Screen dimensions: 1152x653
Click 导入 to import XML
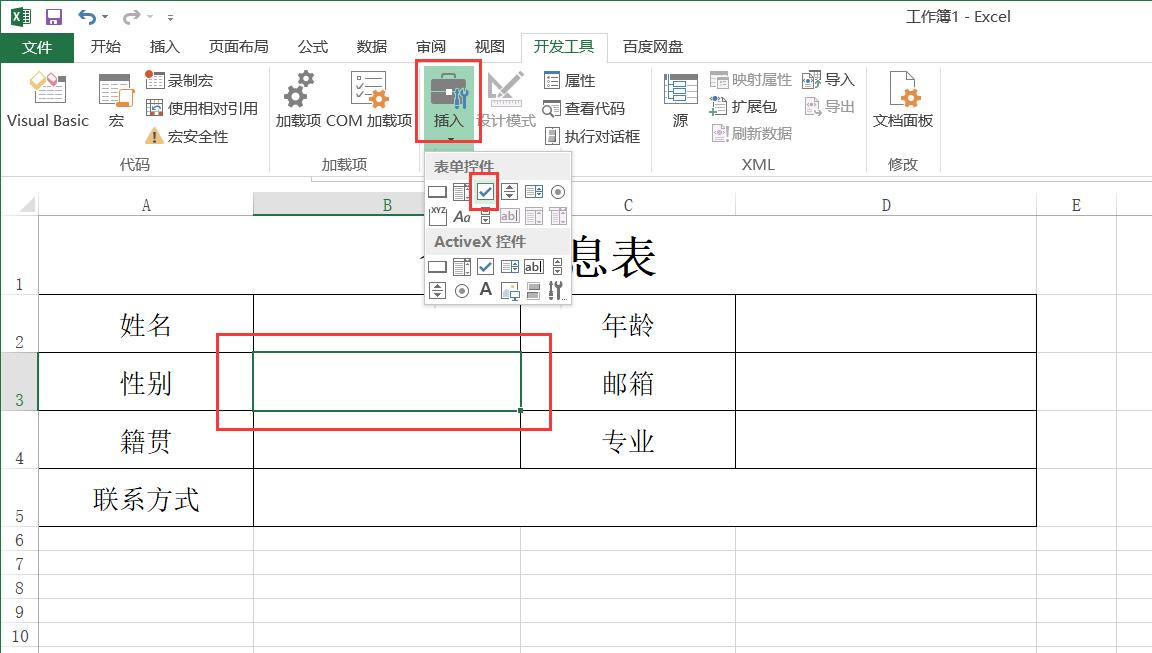pos(828,79)
